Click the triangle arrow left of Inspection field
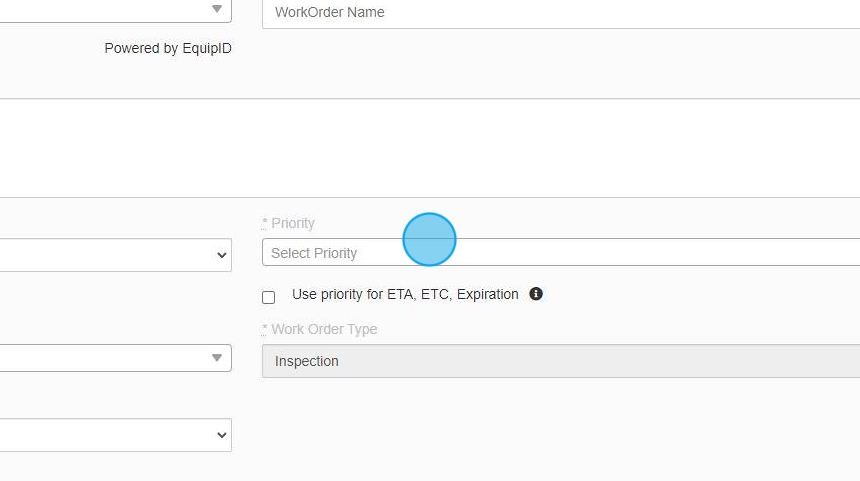860x481 pixels. click(x=217, y=358)
